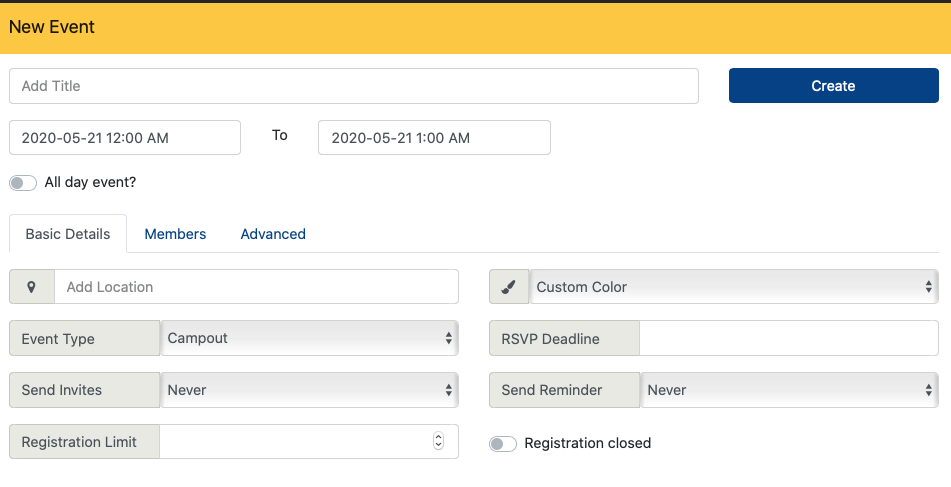Open the Event Type dropdown

pos(309,339)
